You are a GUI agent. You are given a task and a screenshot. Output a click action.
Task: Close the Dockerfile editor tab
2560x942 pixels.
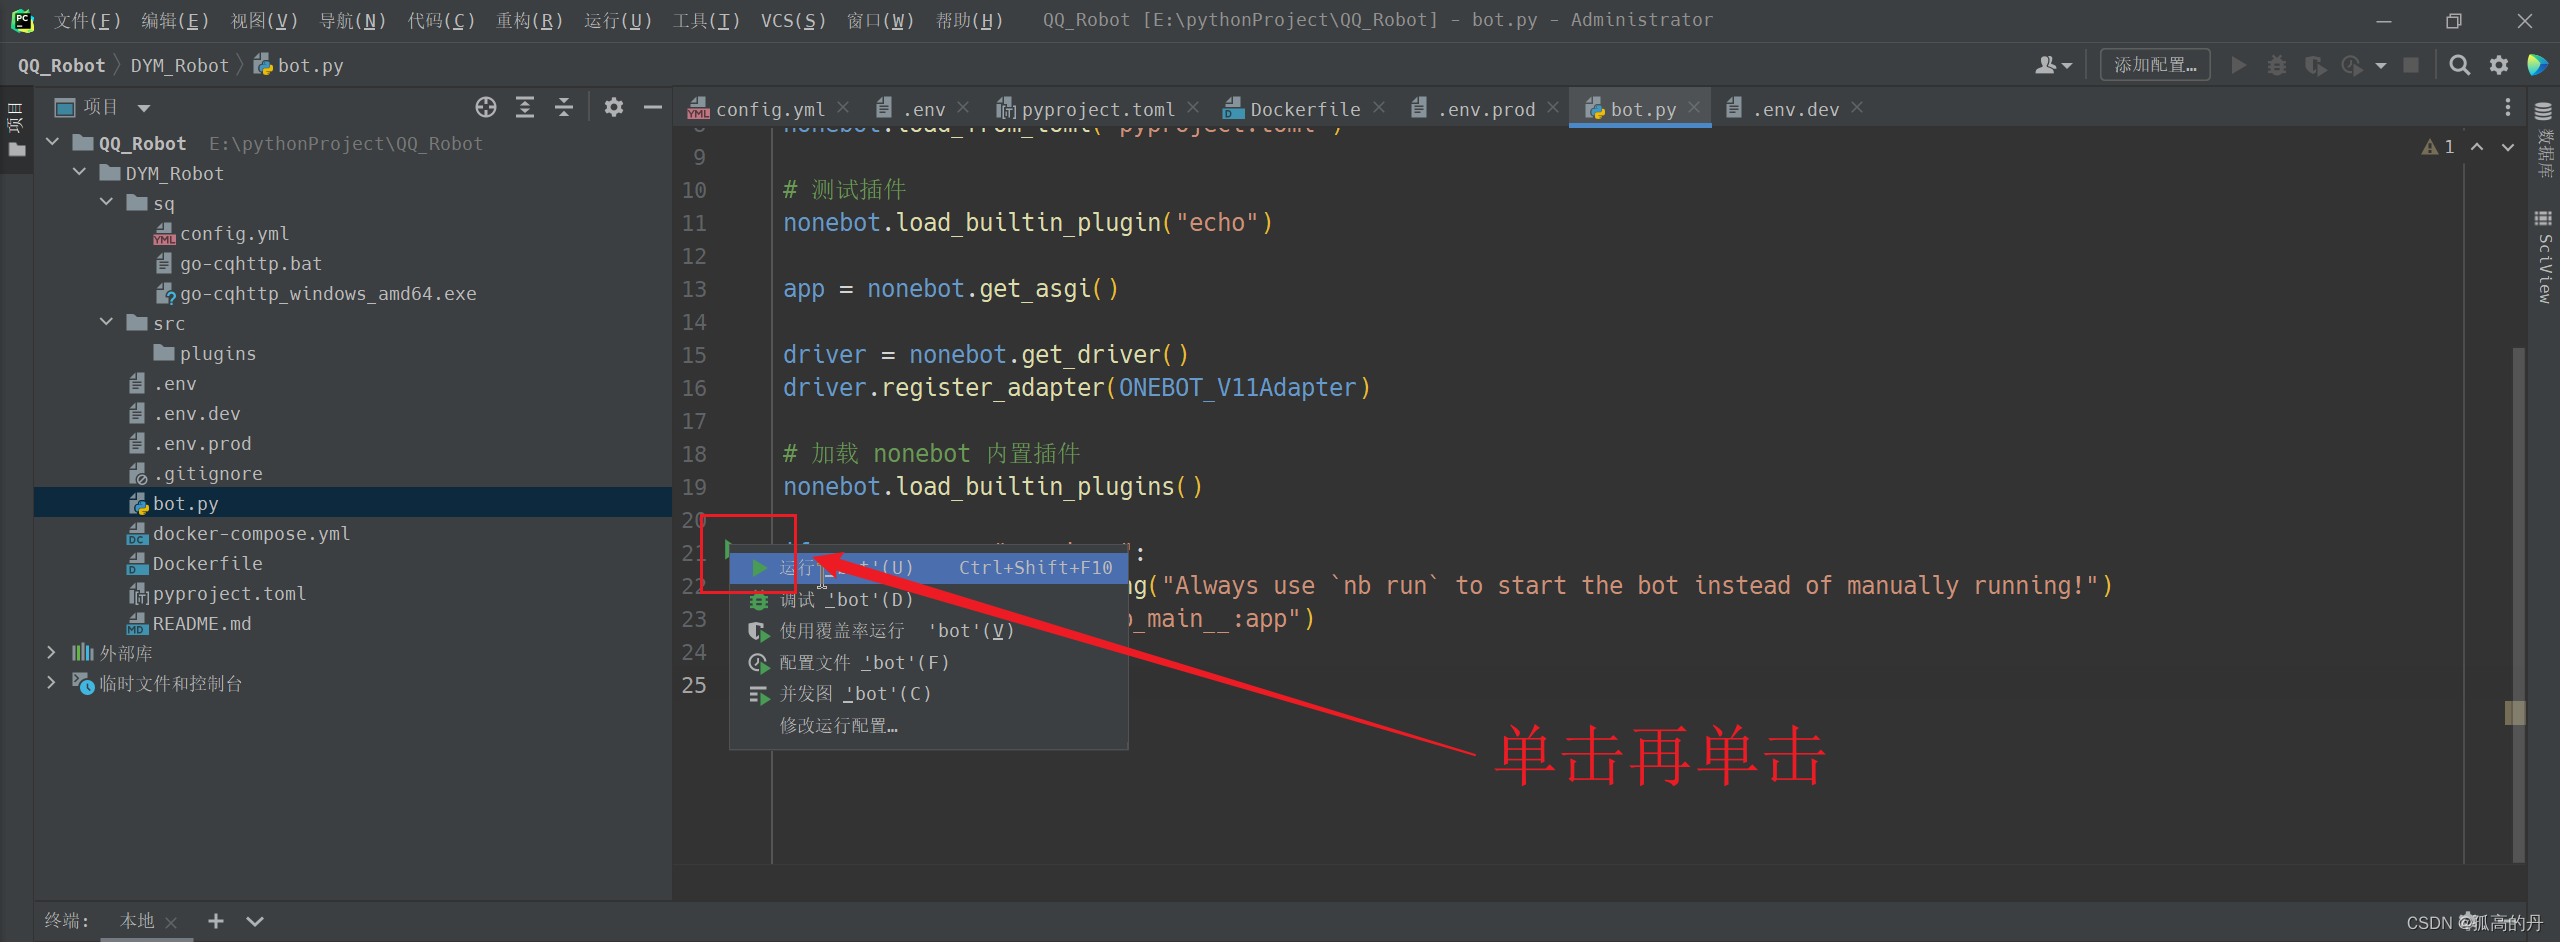[x=1380, y=107]
